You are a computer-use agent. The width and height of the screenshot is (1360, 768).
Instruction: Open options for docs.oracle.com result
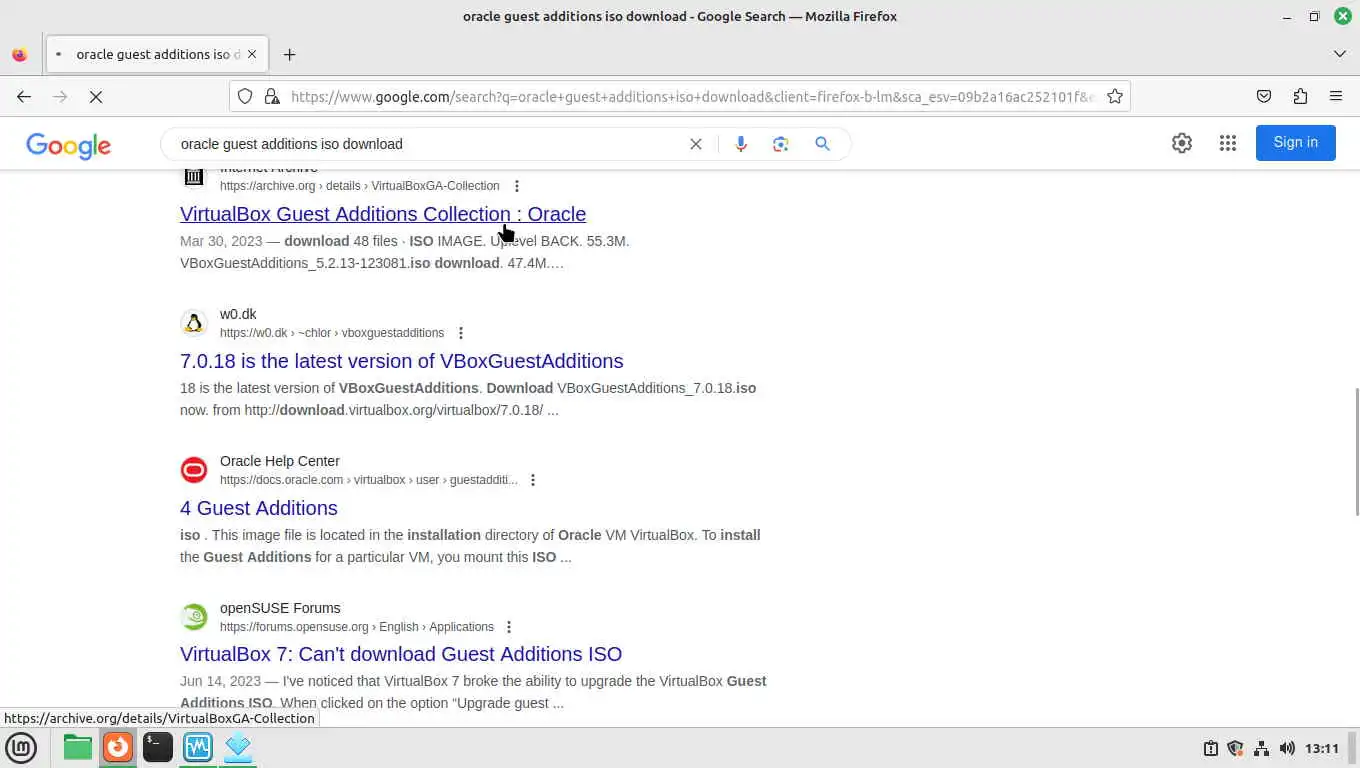(x=533, y=480)
